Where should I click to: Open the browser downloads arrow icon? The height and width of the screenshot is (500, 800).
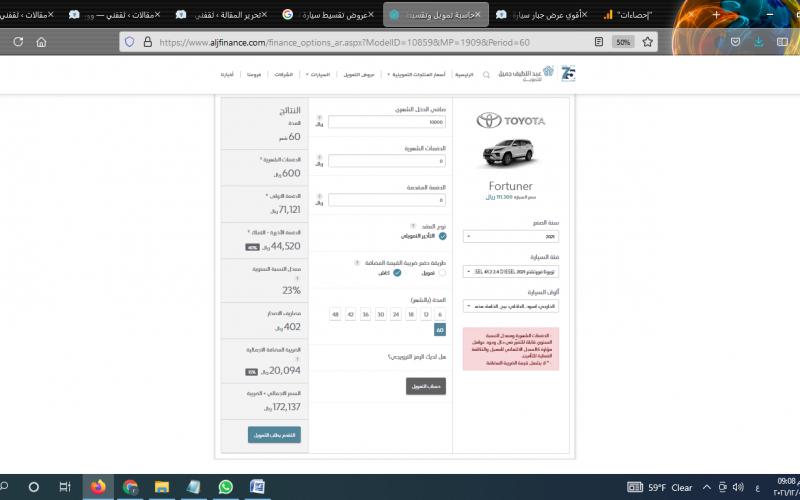click(759, 42)
